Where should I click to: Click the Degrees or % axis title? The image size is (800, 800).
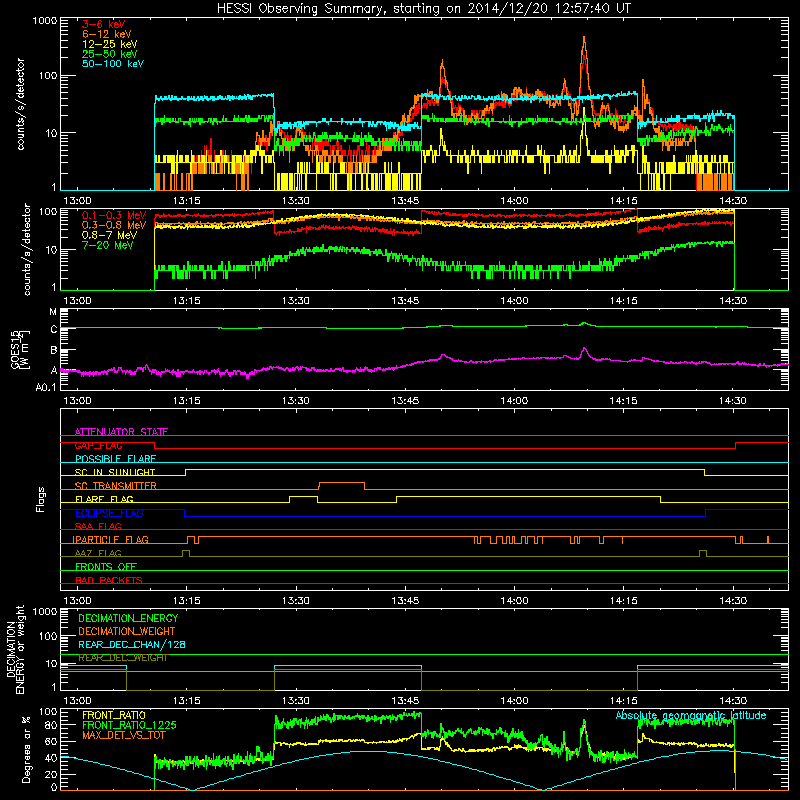tap(26, 750)
